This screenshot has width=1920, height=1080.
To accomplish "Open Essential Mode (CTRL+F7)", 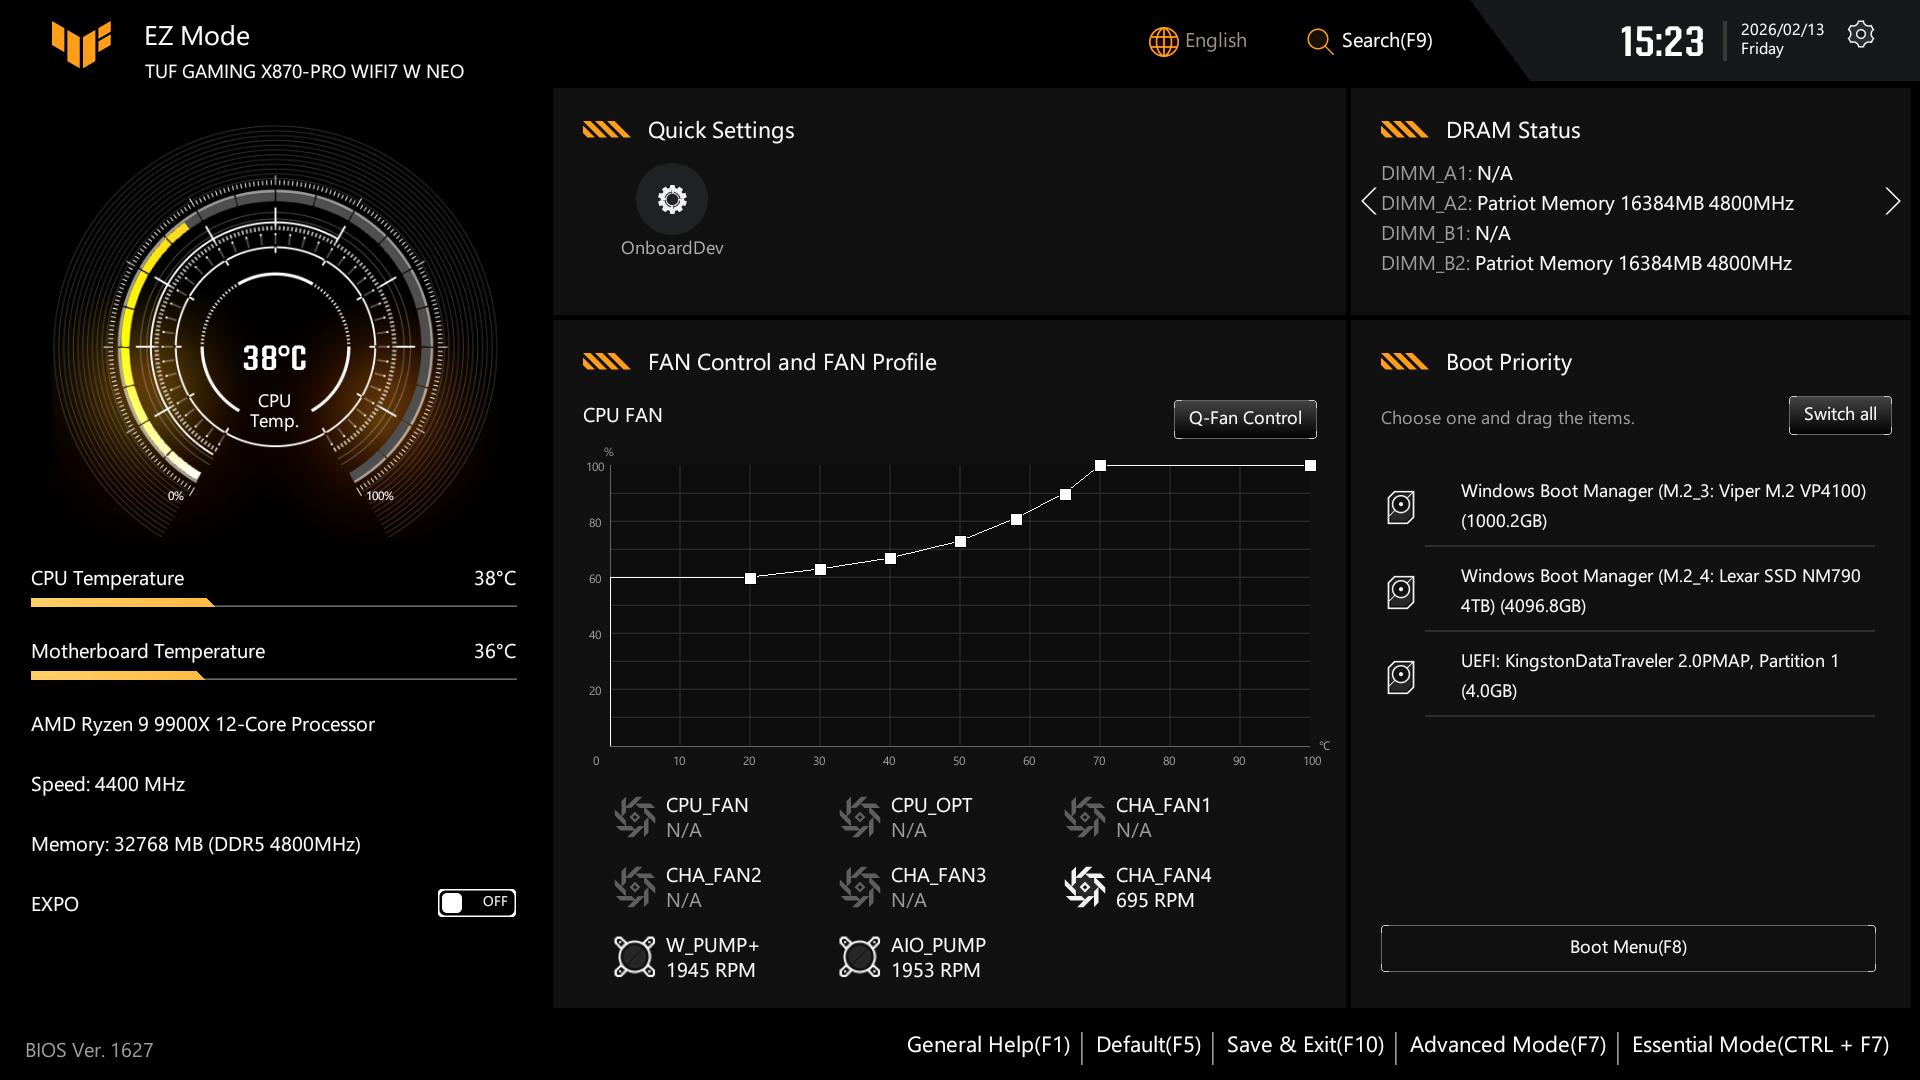I will pos(1759,1044).
